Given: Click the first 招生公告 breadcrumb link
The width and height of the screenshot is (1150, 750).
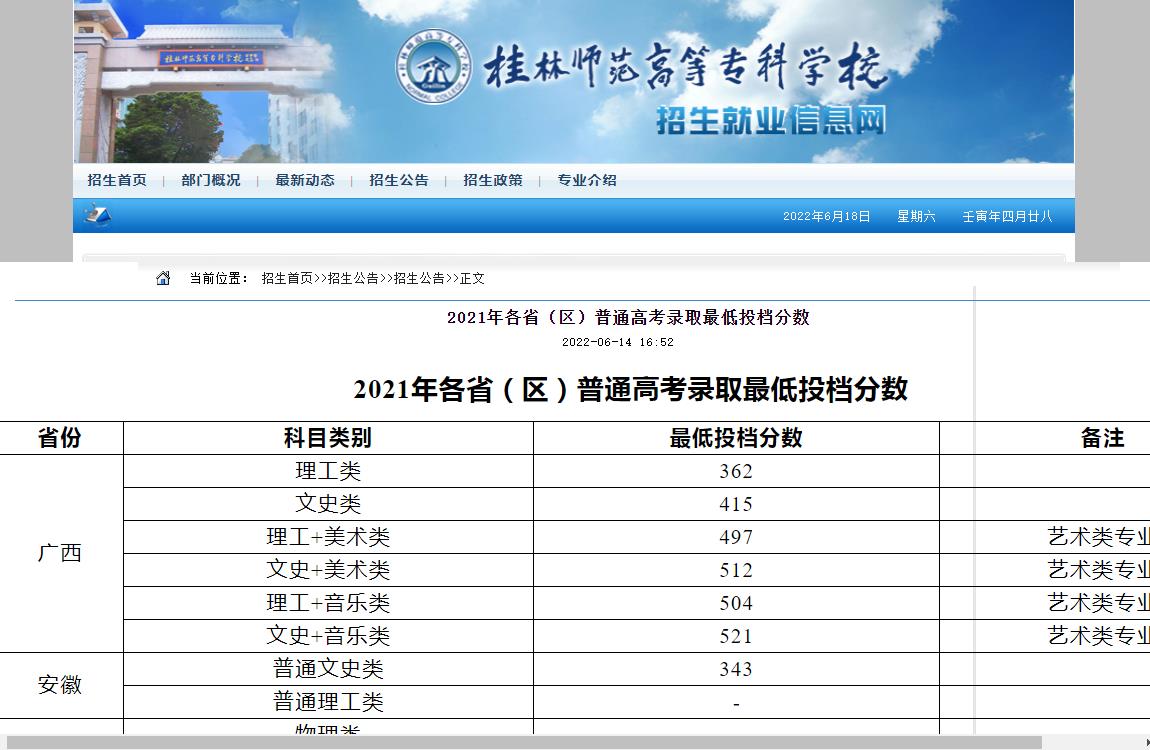Looking at the screenshot, I should [353, 279].
